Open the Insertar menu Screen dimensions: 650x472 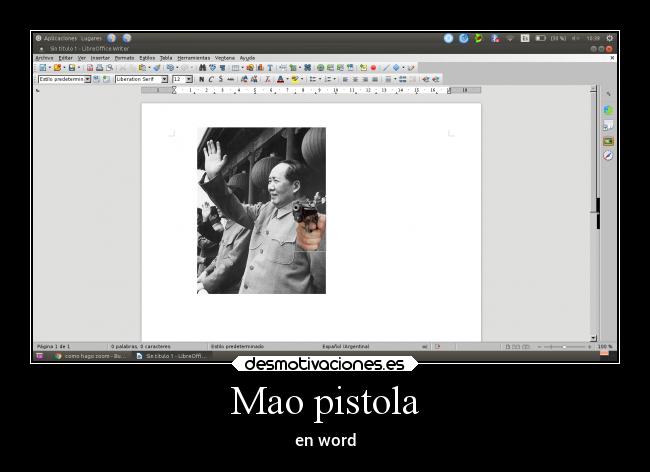[x=100, y=58]
